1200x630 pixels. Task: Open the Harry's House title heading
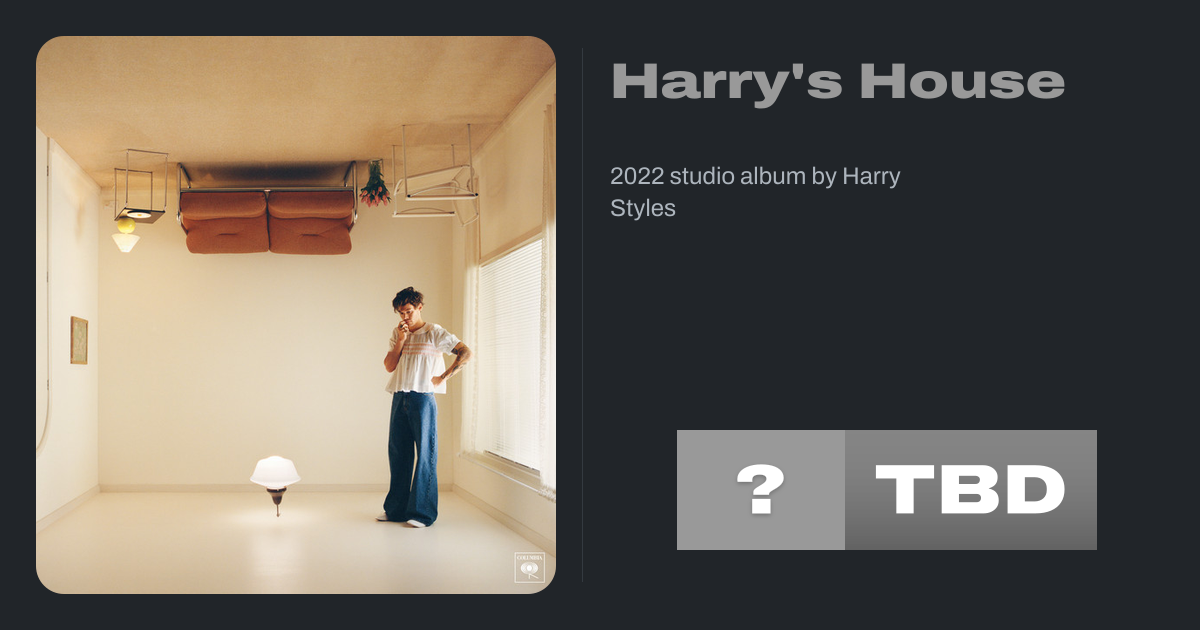pos(838,81)
